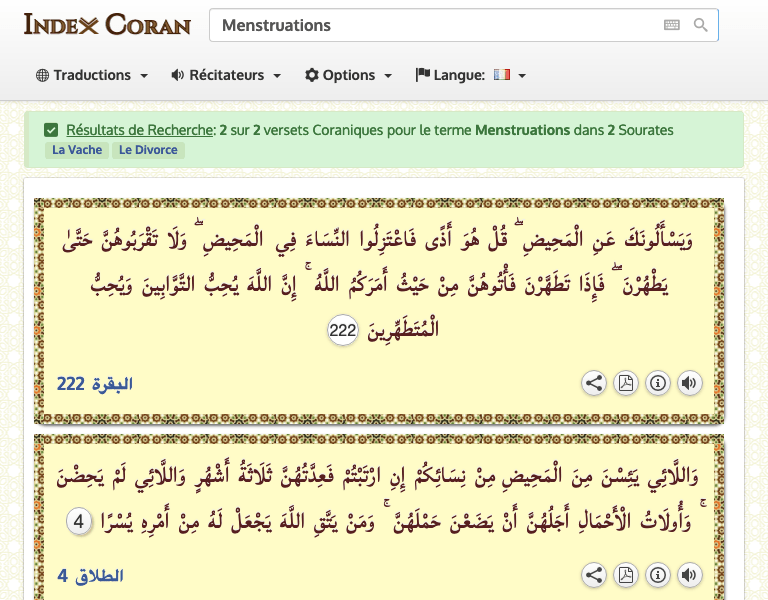Open the Récitateurs dropdown menu
The height and width of the screenshot is (600, 768).
click(x=226, y=75)
